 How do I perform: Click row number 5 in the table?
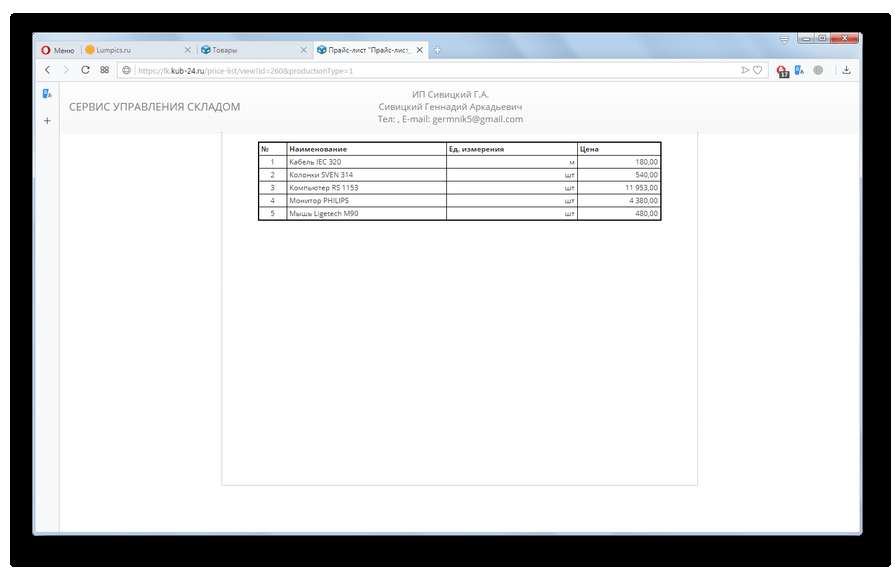272,213
